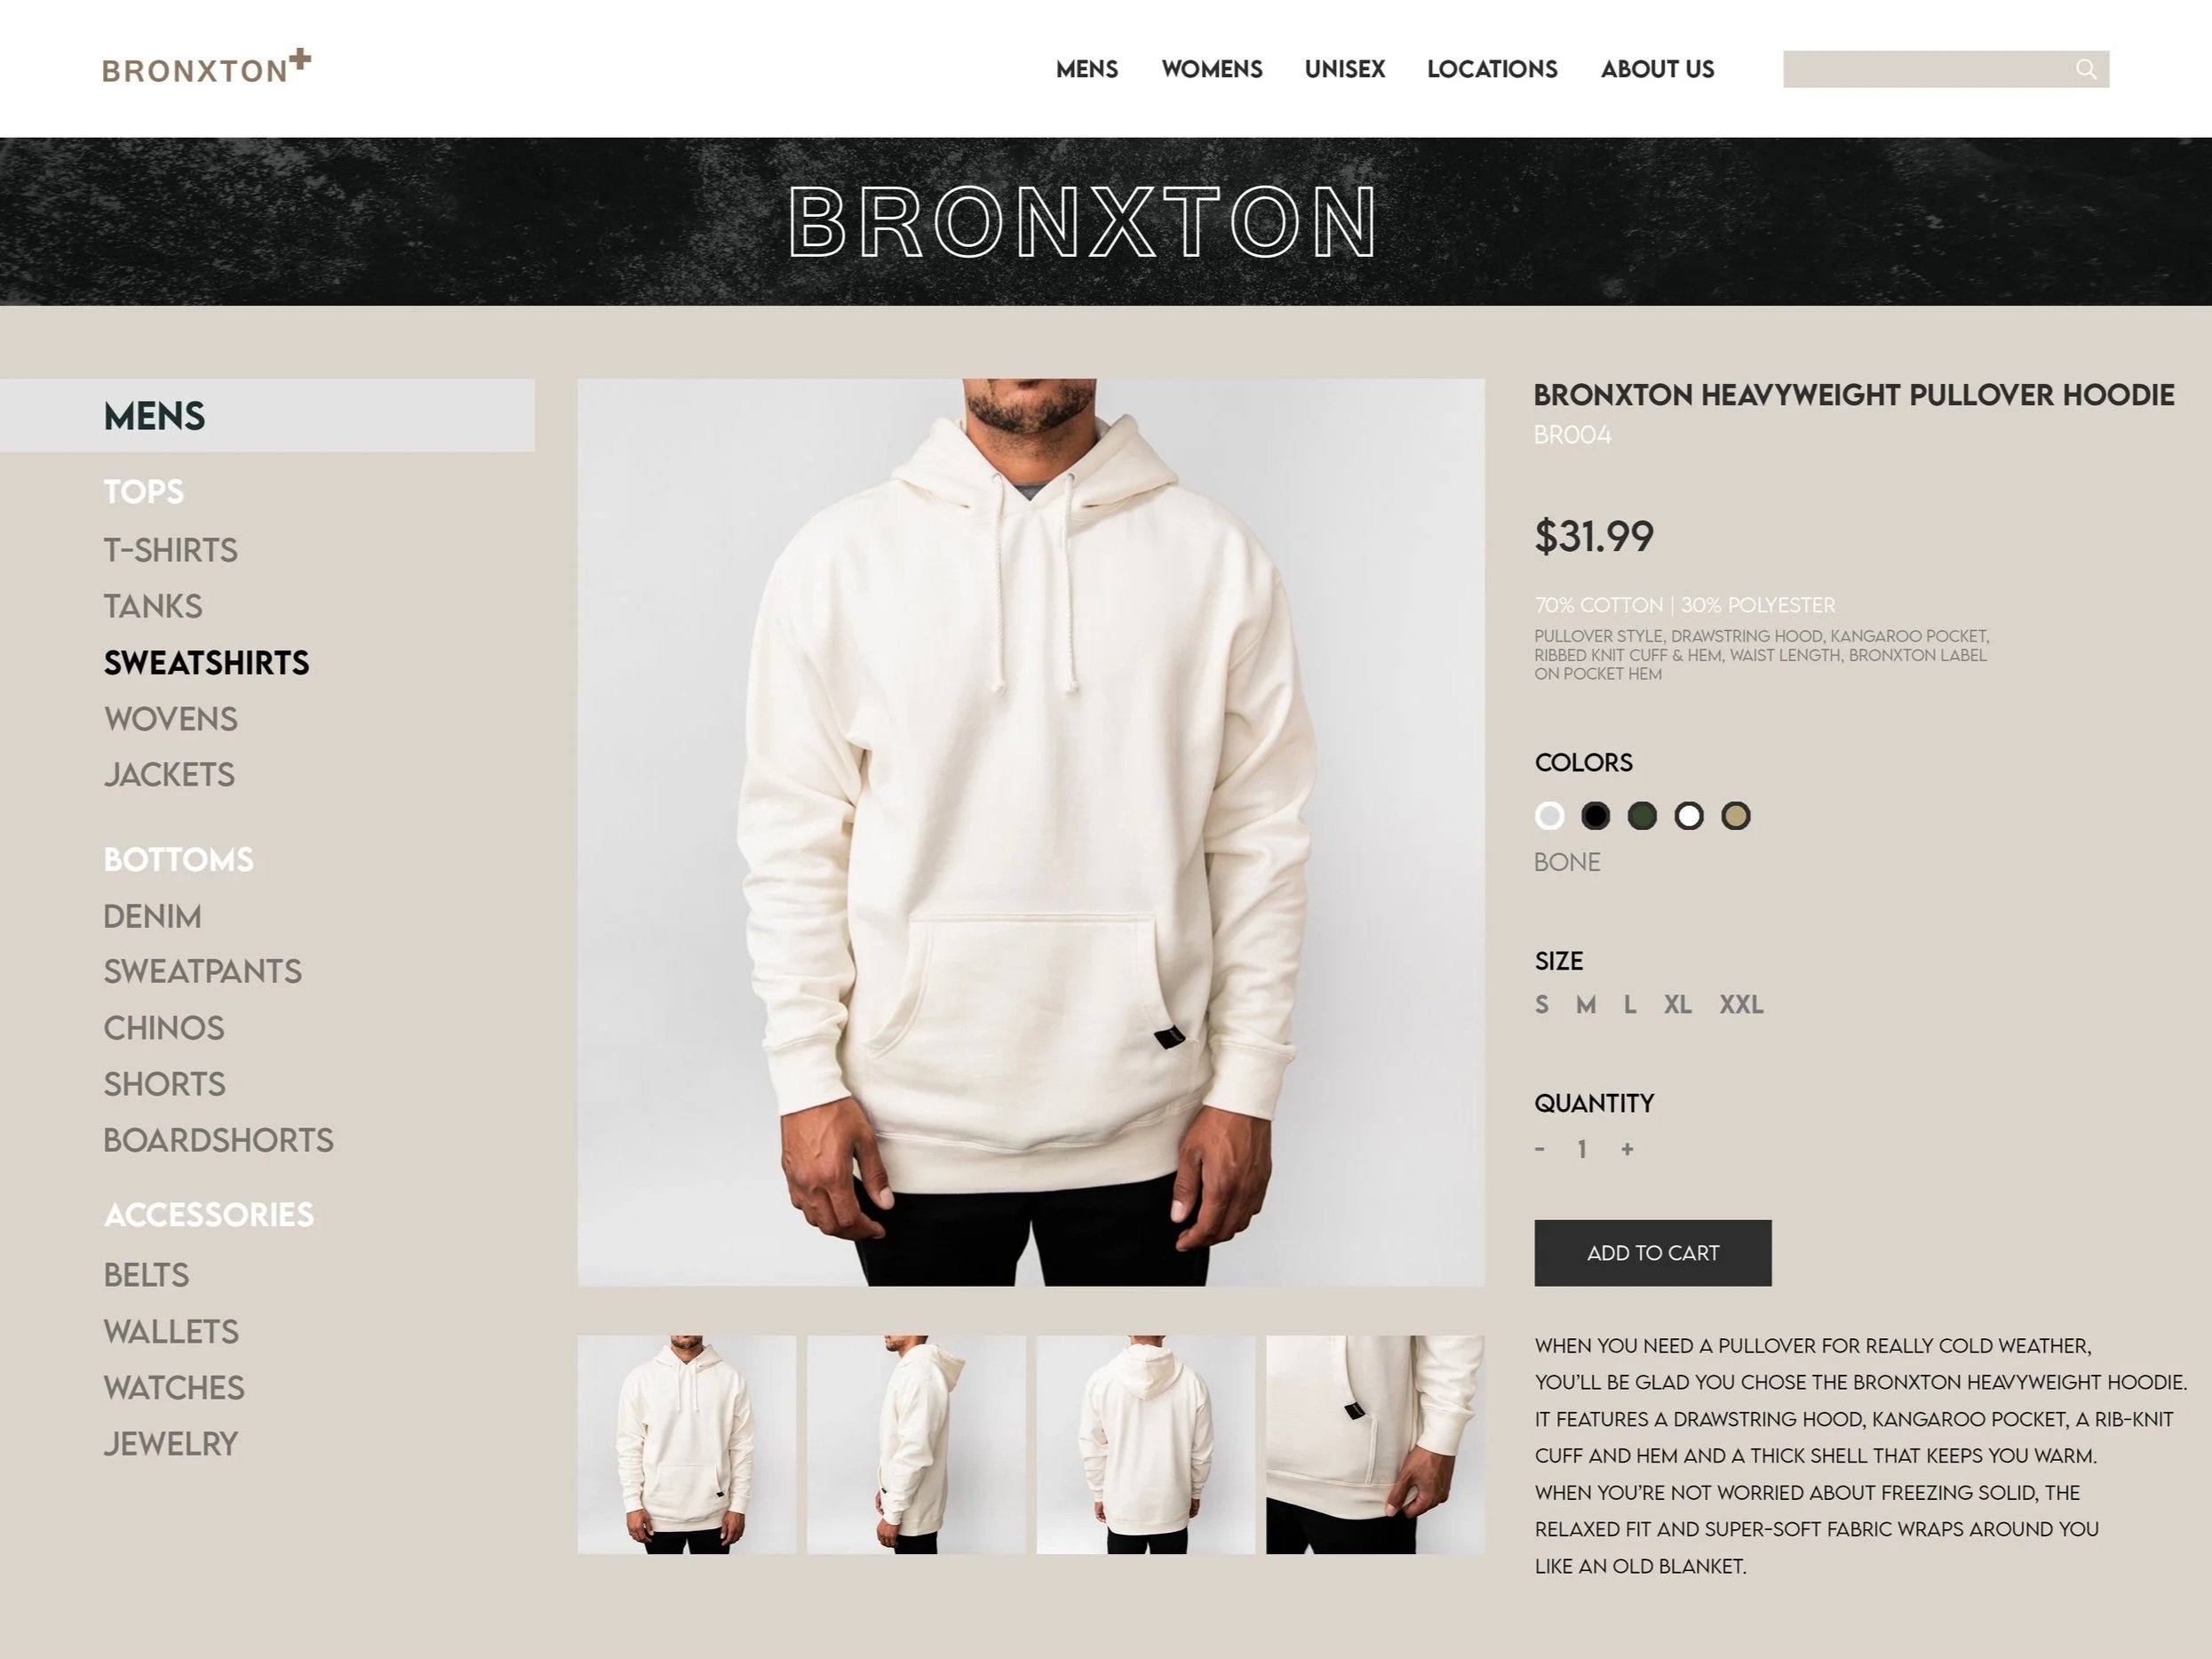Open the Jackets category
2212x1659 pixels.
(169, 774)
